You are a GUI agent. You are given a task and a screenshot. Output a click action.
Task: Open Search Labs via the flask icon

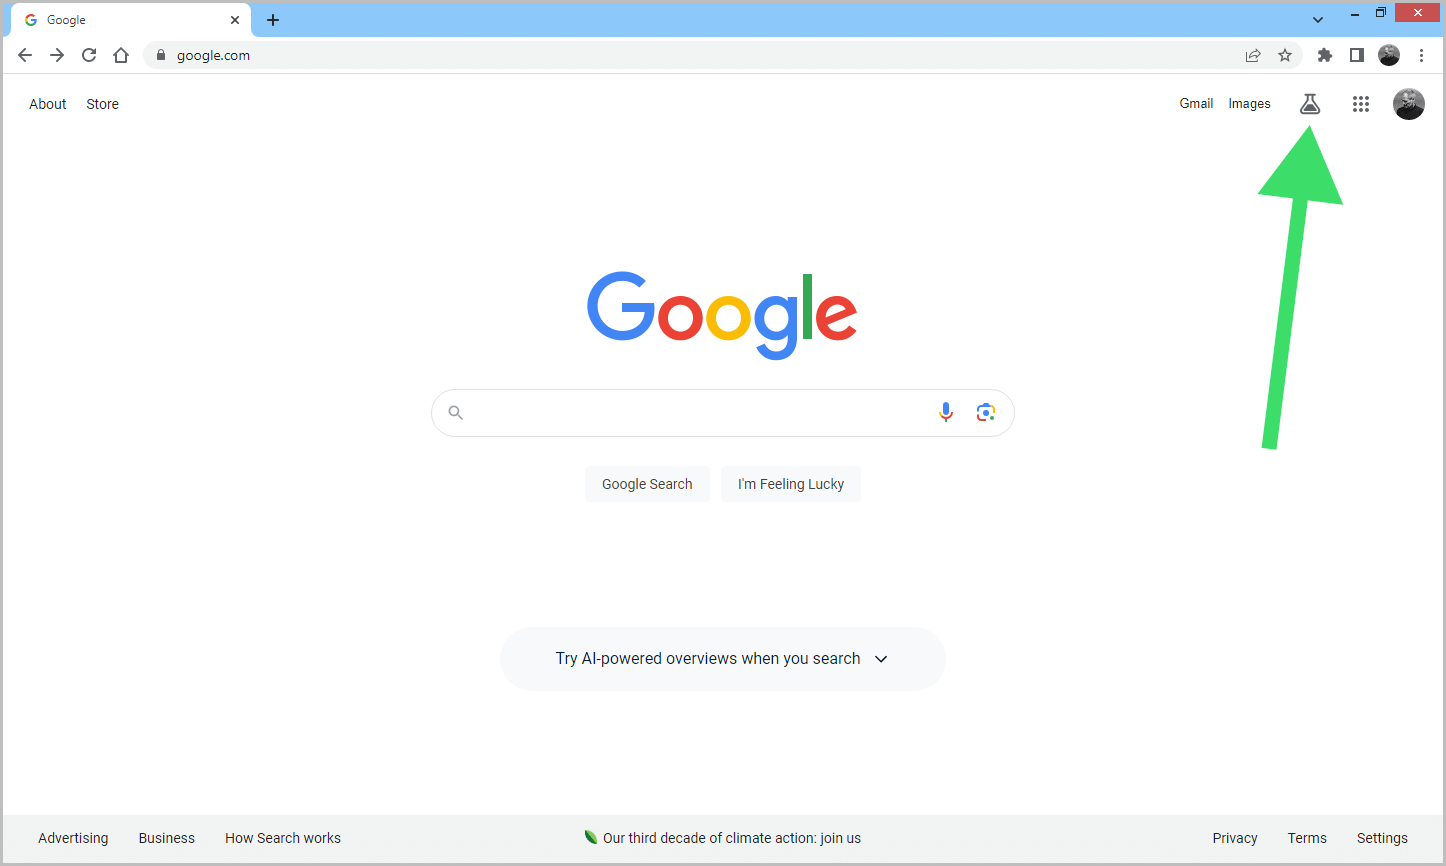pyautogui.click(x=1310, y=103)
